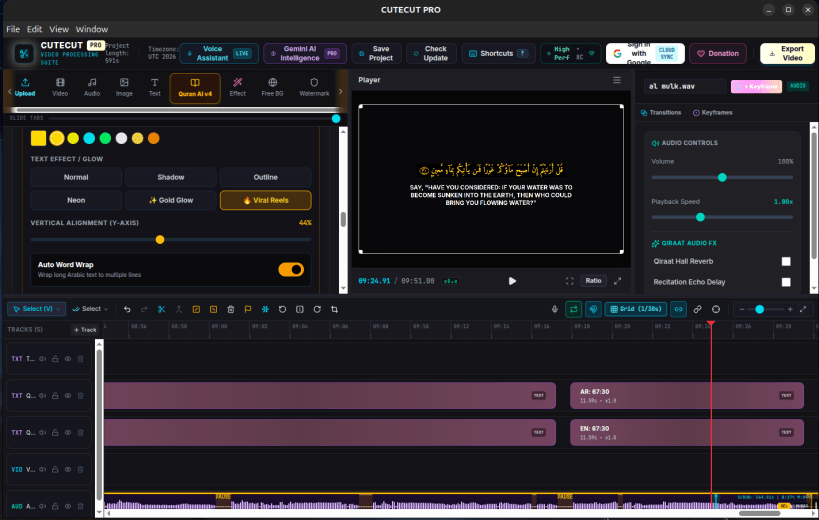The image size is (819, 520).
Task: Click the + Track button
Action: coord(85,329)
